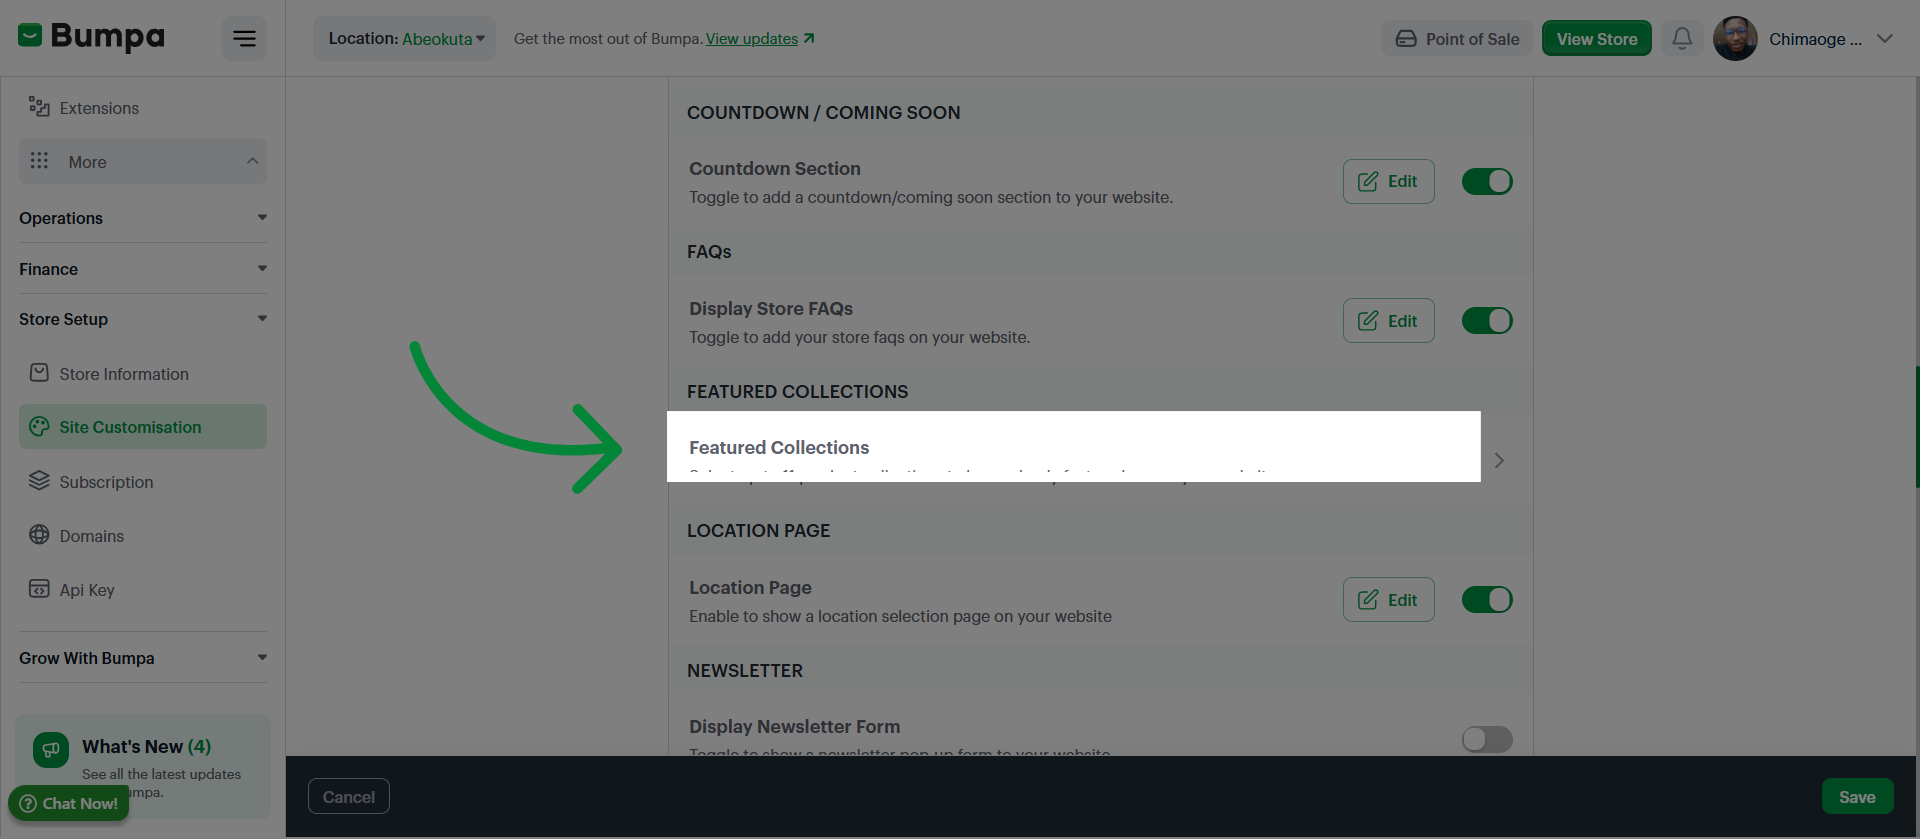Enable the Display Newsletter Form toggle
This screenshot has width=1920, height=839.
tap(1487, 739)
